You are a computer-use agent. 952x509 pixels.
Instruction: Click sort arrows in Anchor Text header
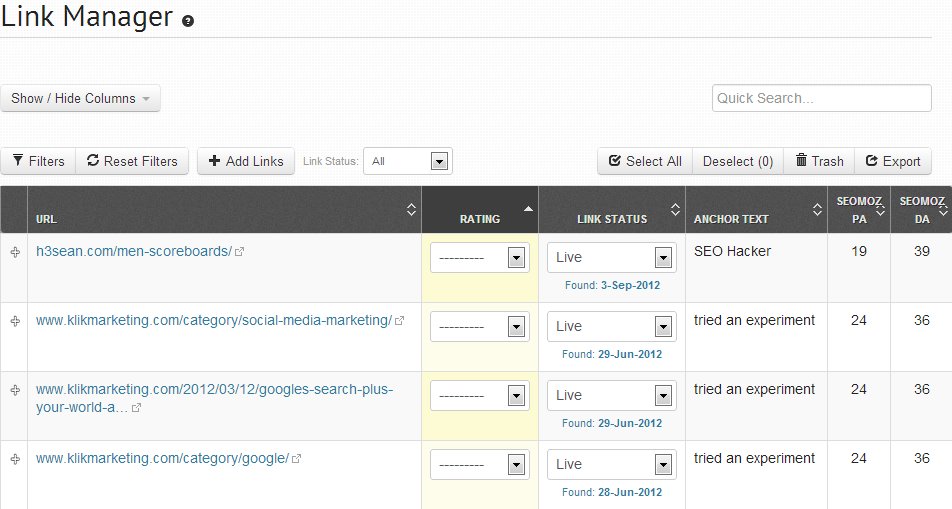815,210
